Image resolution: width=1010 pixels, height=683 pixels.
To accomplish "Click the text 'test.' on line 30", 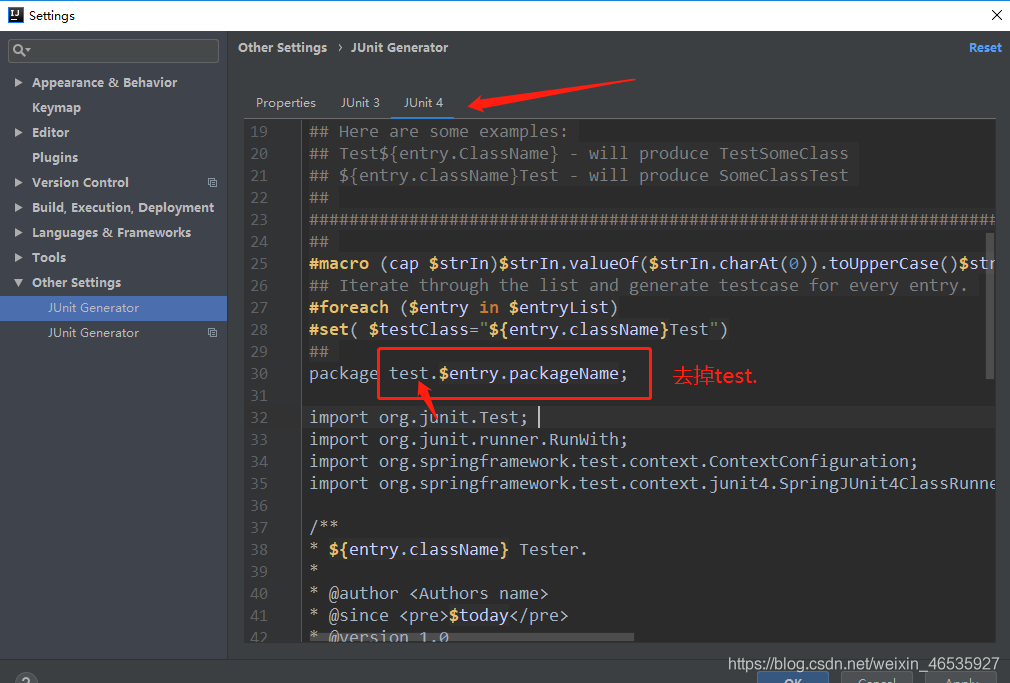I will coord(413,374).
